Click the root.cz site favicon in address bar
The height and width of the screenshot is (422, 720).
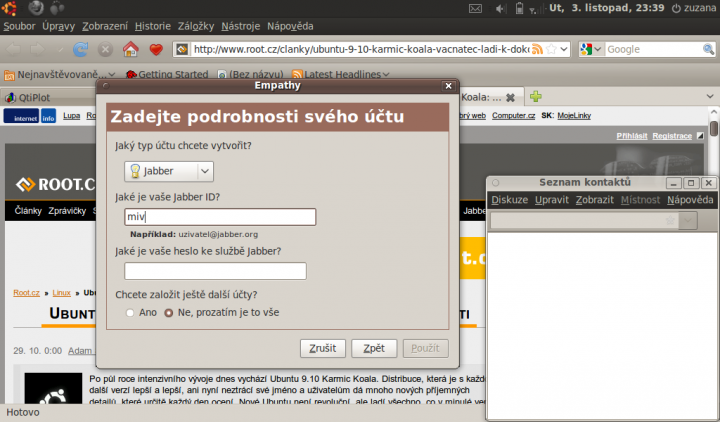(182, 49)
